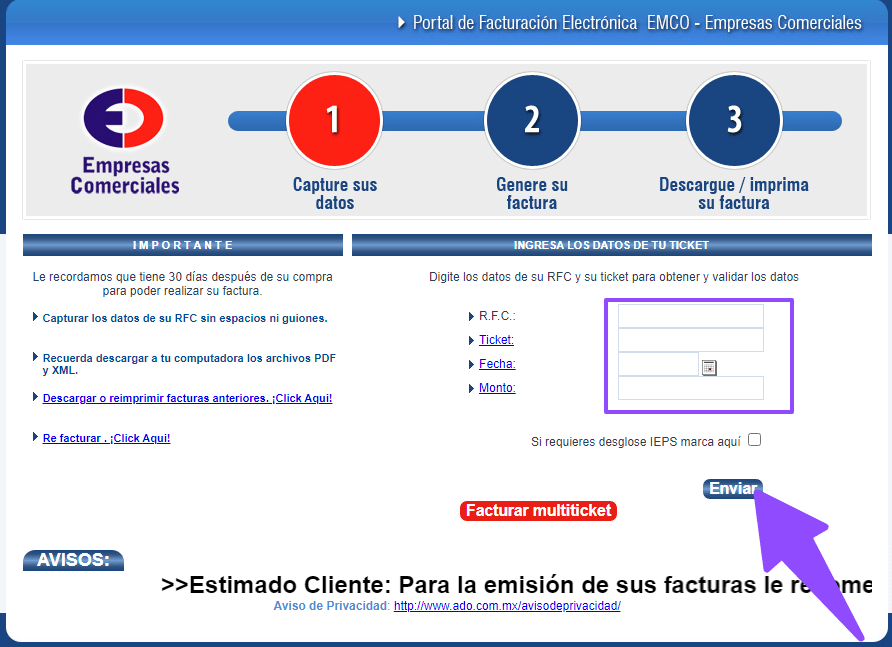Viewport: 892px width, 647px height.
Task: Open the Monto help link
Action: [x=497, y=388]
